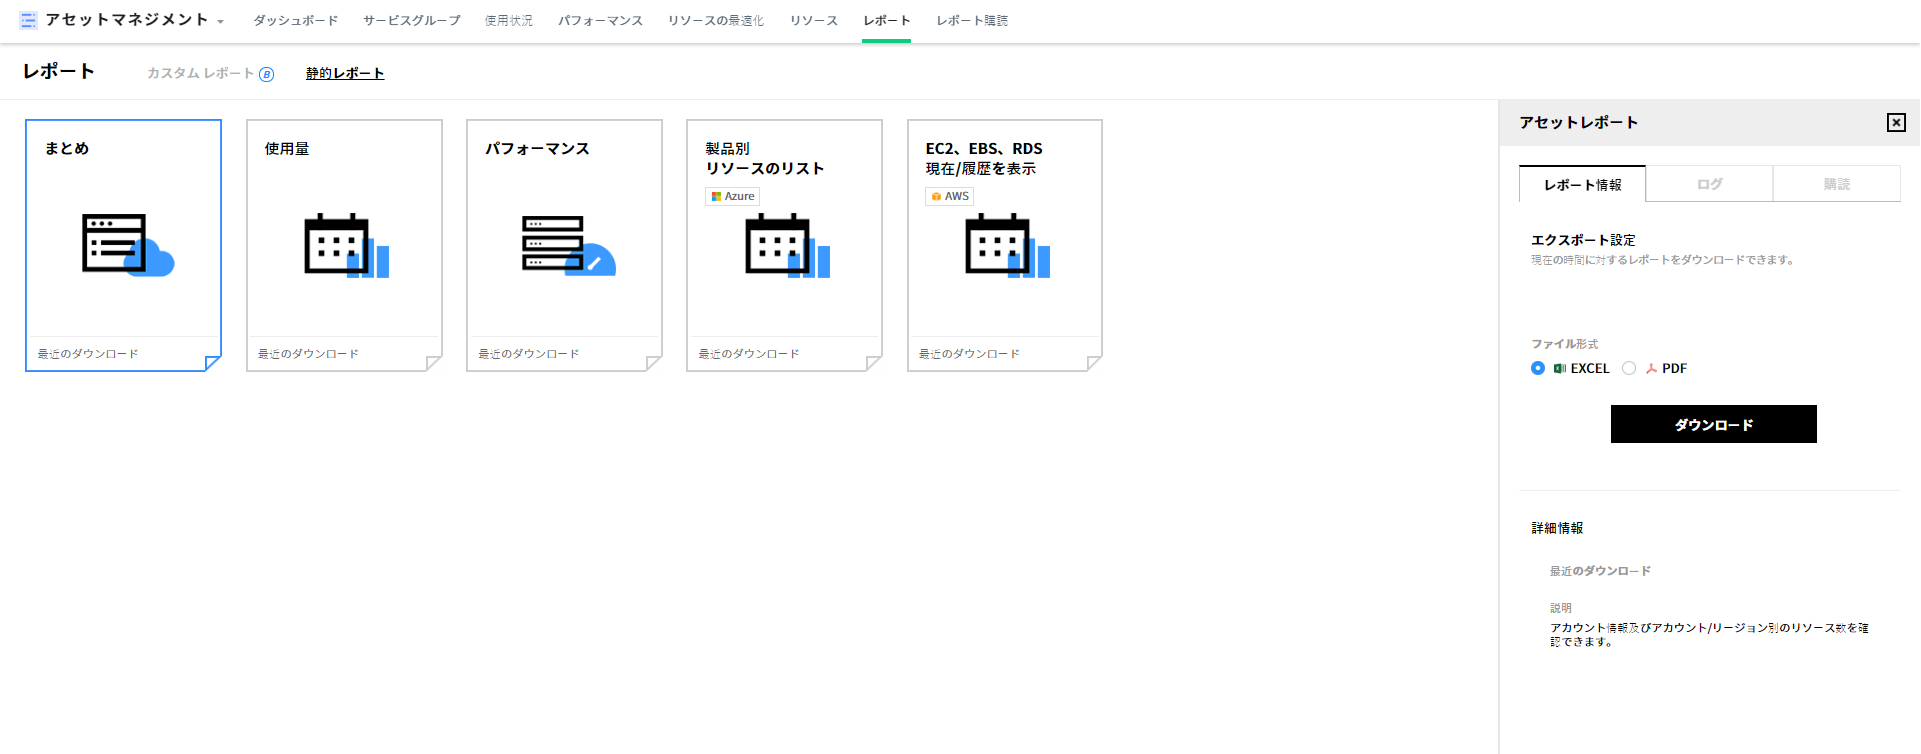Click the Azure badge on the 製品別 card

pyautogui.click(x=733, y=197)
